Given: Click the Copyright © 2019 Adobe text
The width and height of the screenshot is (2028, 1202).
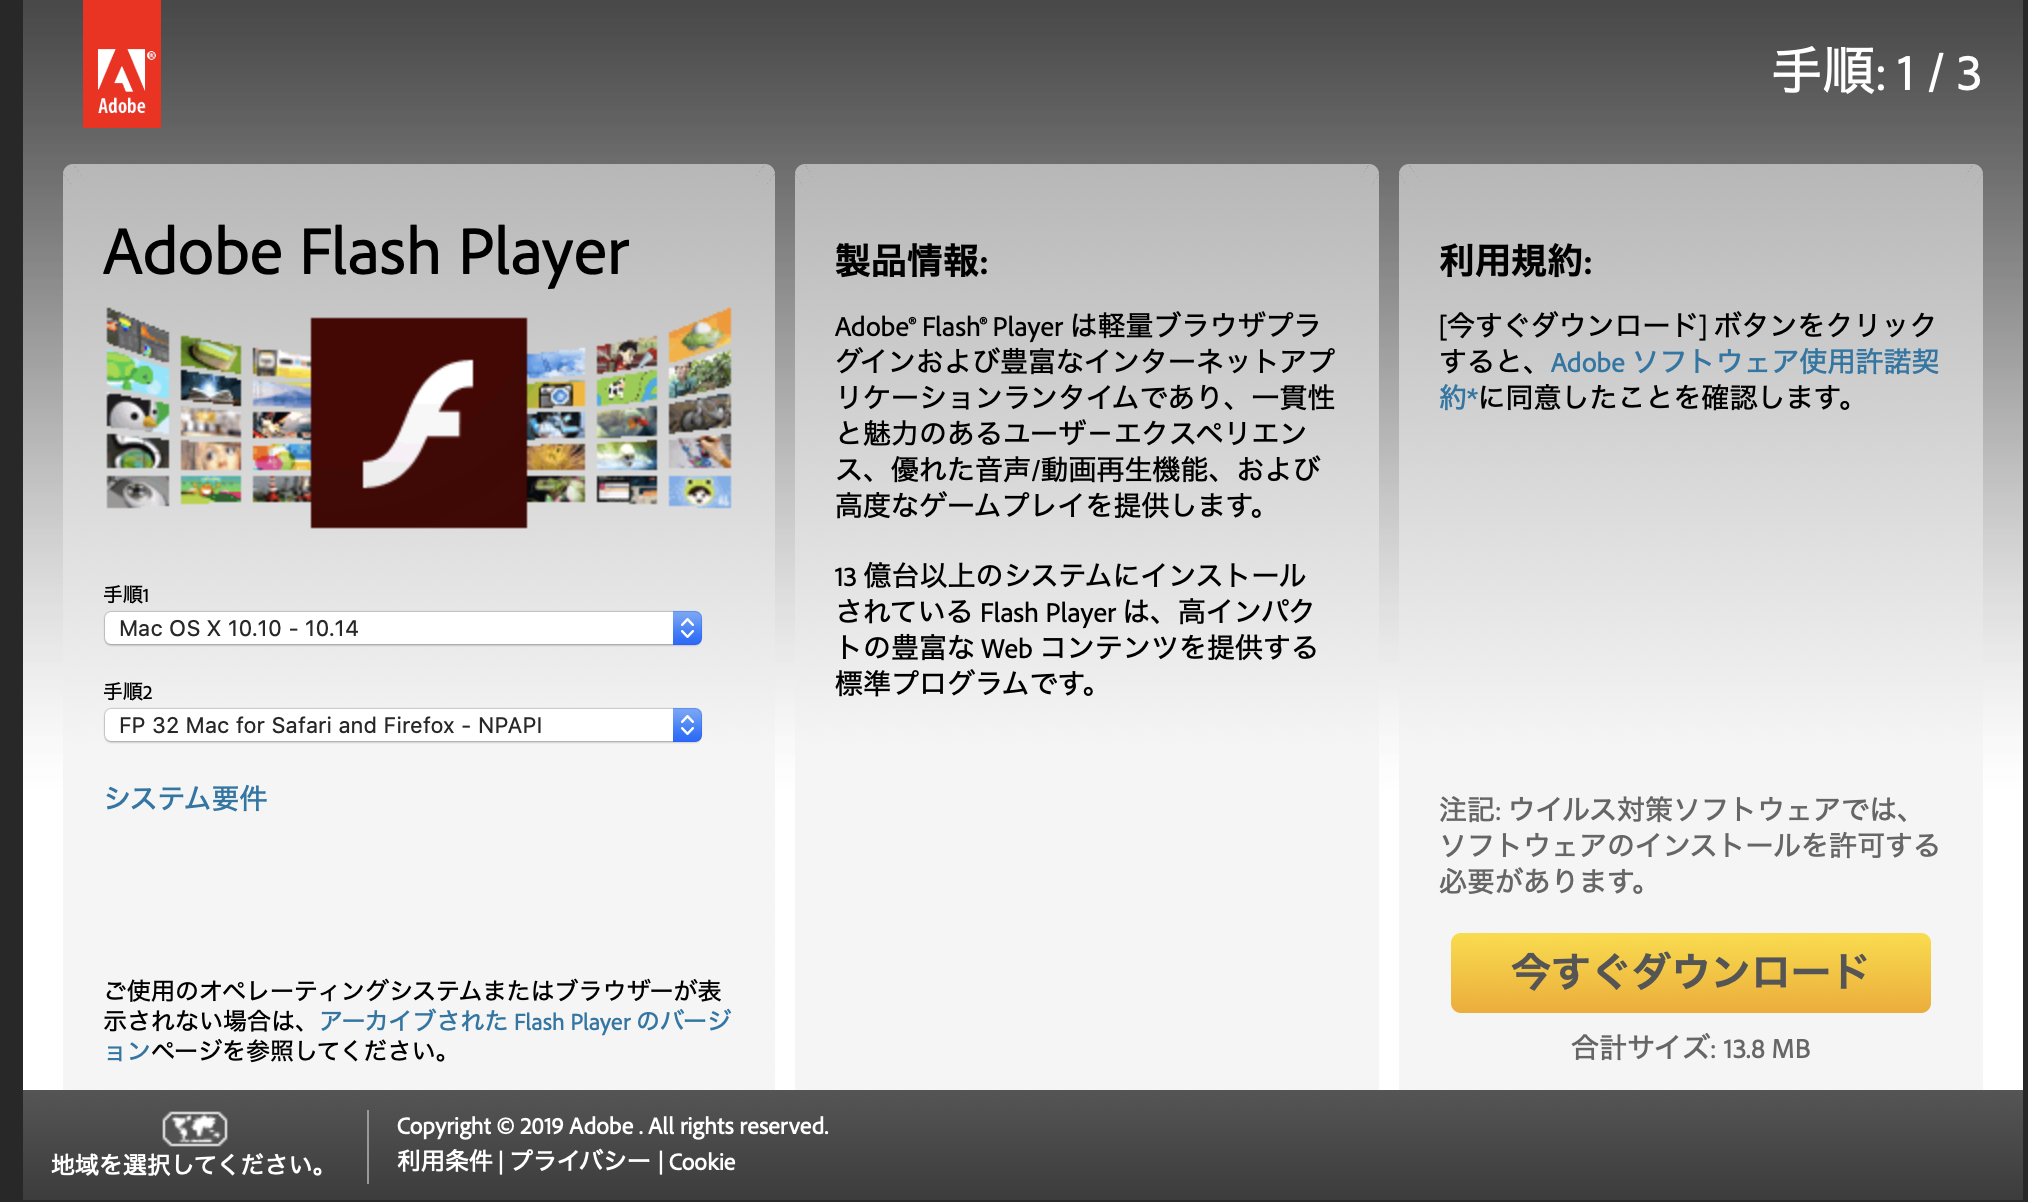Looking at the screenshot, I should 613,1126.
